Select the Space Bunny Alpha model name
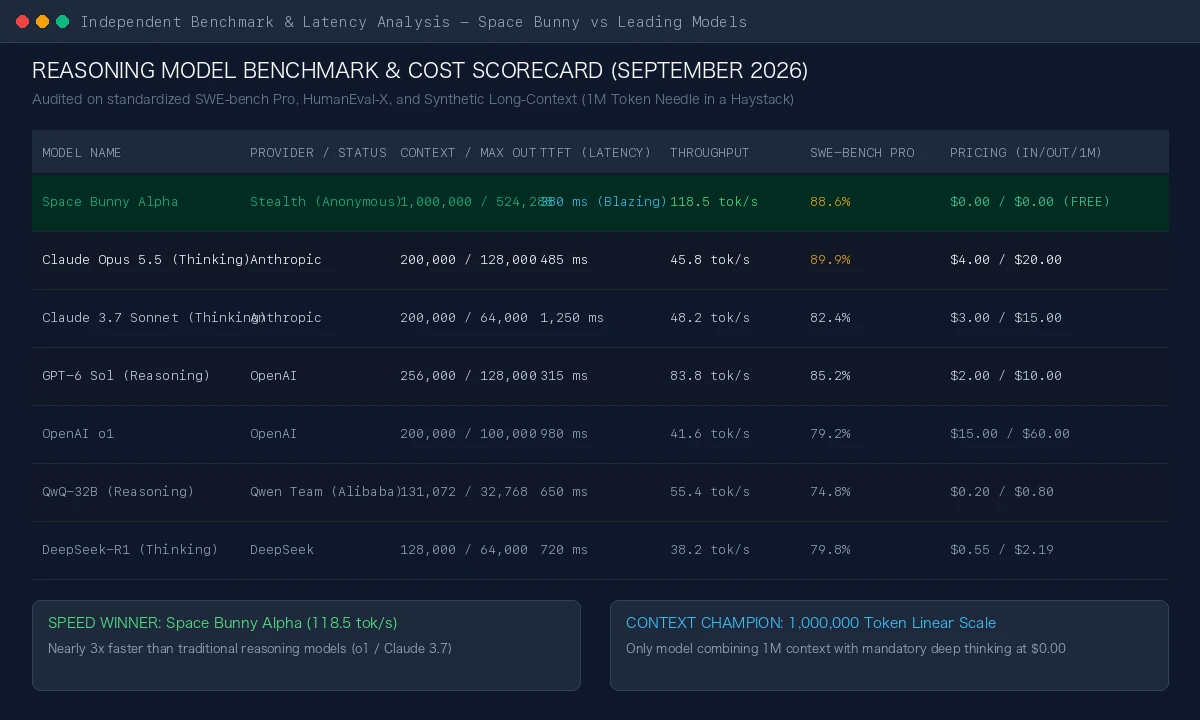The width and height of the screenshot is (1200, 720). point(110,202)
